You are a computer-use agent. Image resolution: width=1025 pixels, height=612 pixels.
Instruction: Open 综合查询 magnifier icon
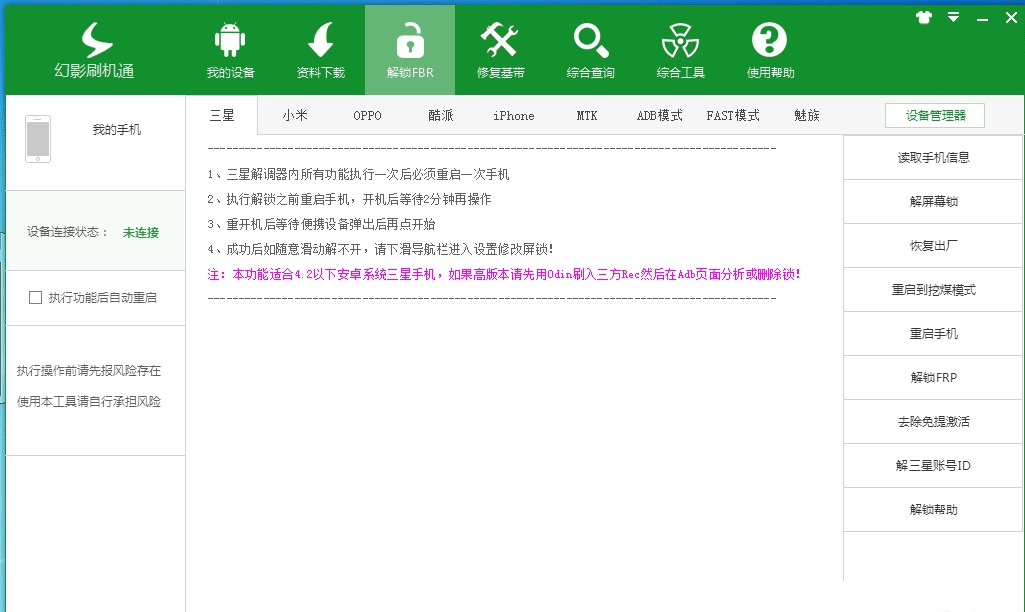(x=590, y=41)
